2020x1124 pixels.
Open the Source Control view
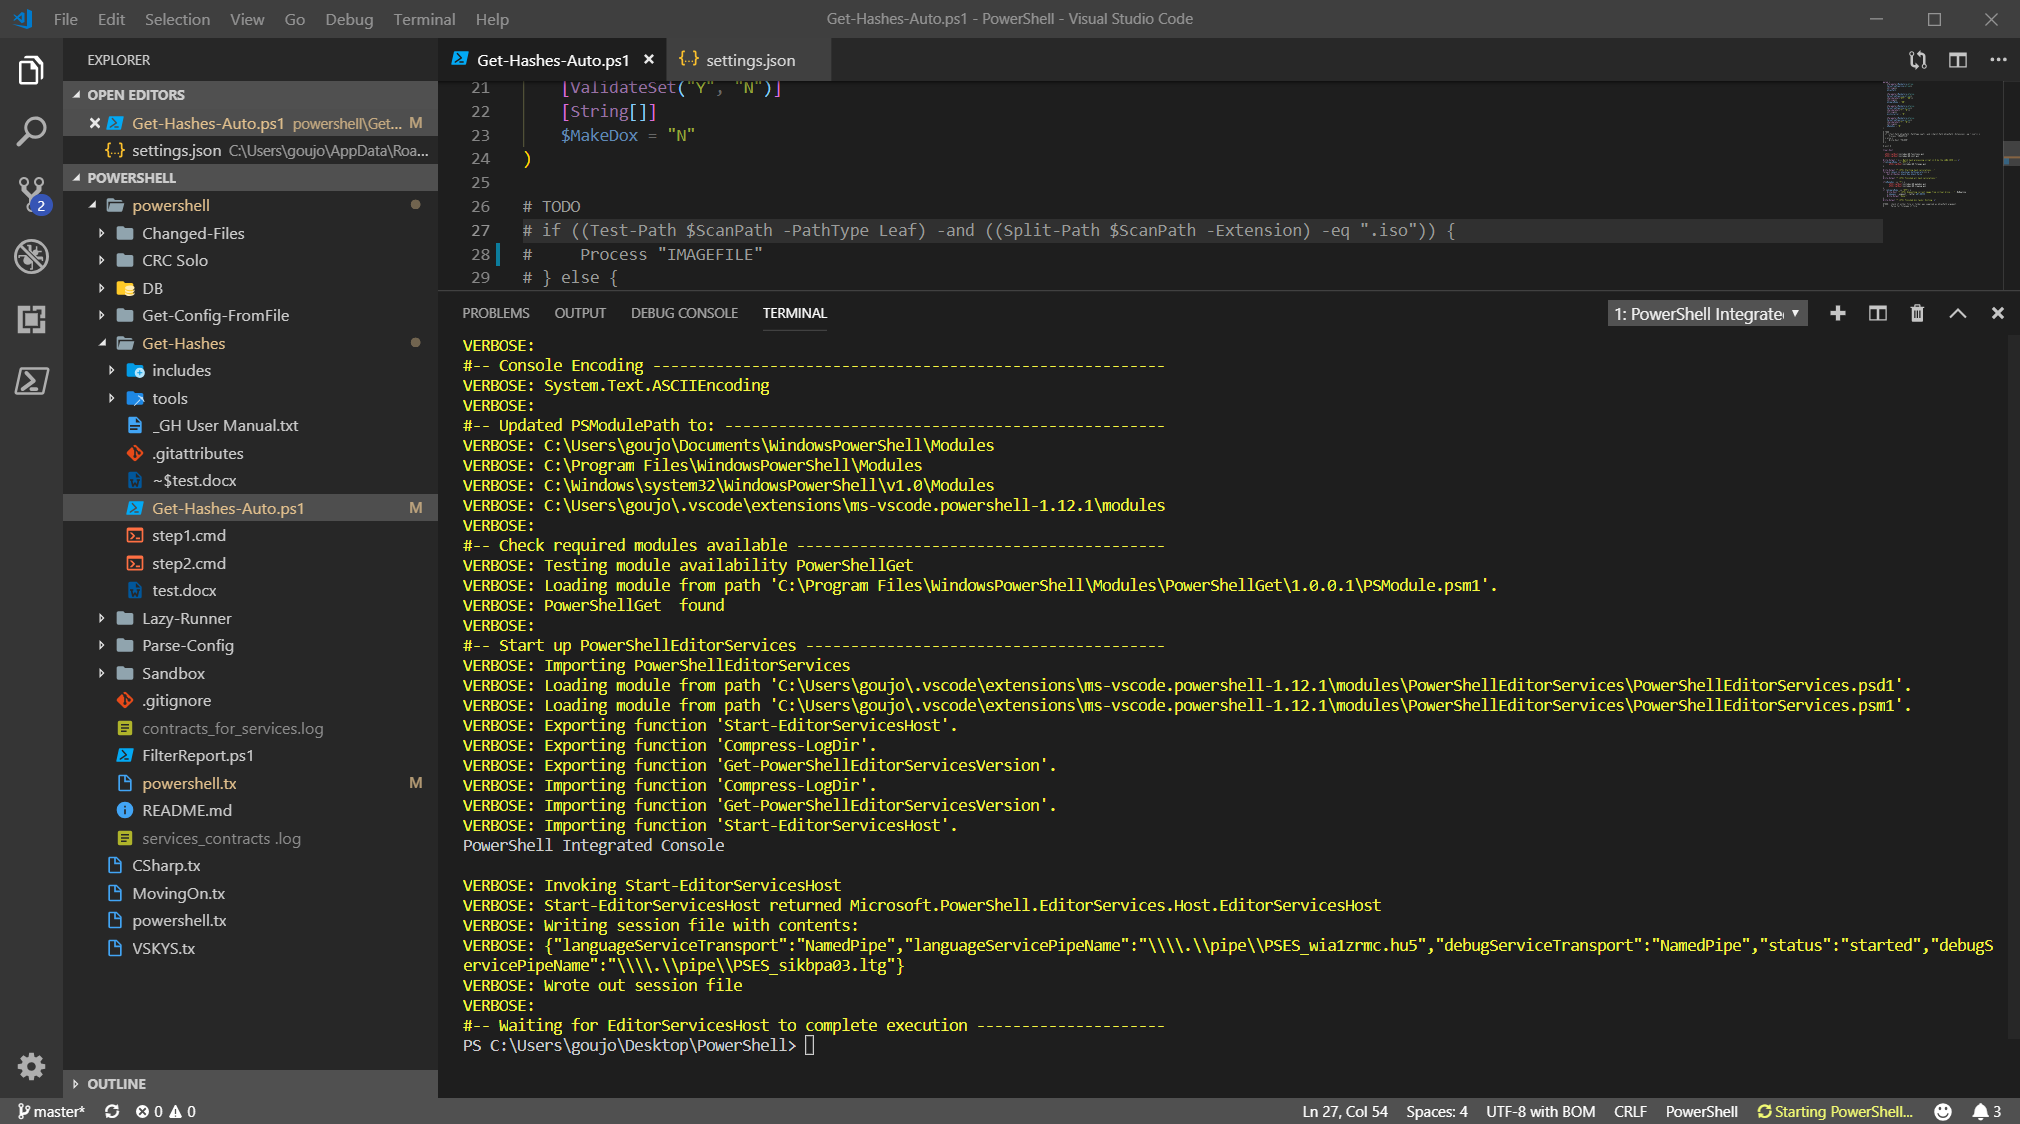(31, 193)
